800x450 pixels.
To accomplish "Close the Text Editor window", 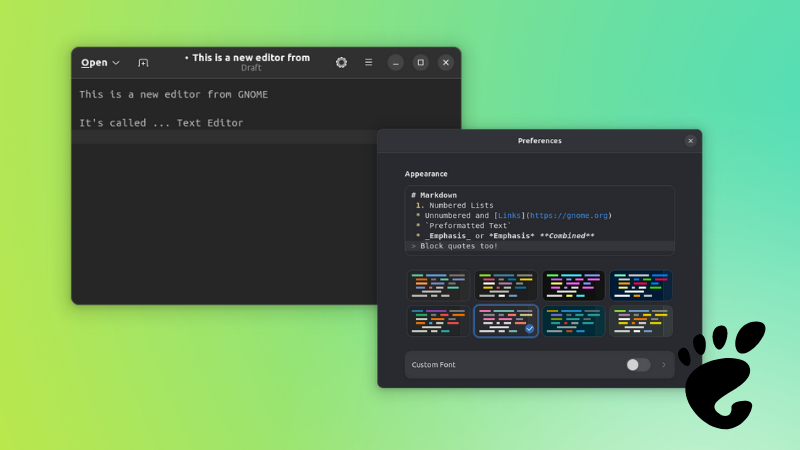I will (445, 62).
